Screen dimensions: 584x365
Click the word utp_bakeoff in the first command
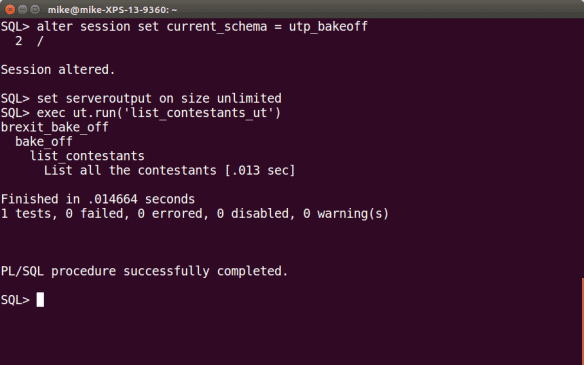328,27
